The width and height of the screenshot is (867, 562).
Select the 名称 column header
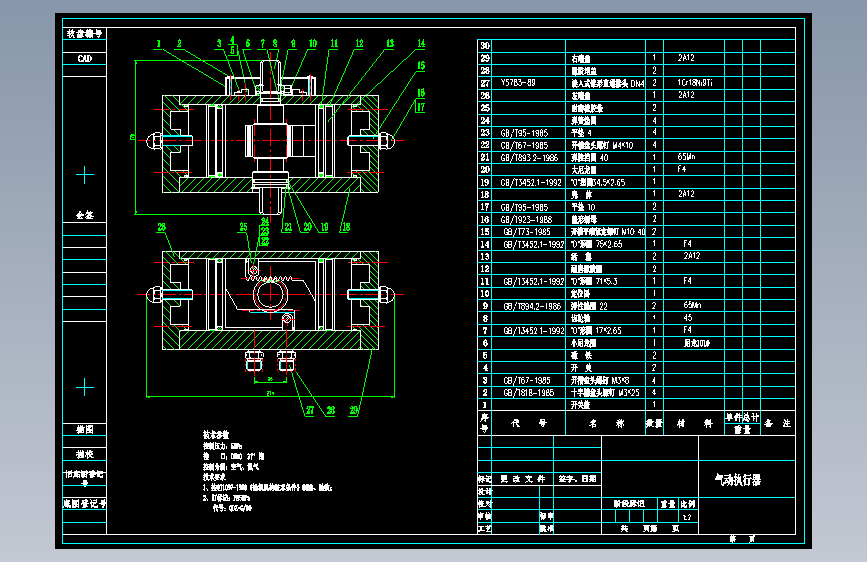click(606, 424)
